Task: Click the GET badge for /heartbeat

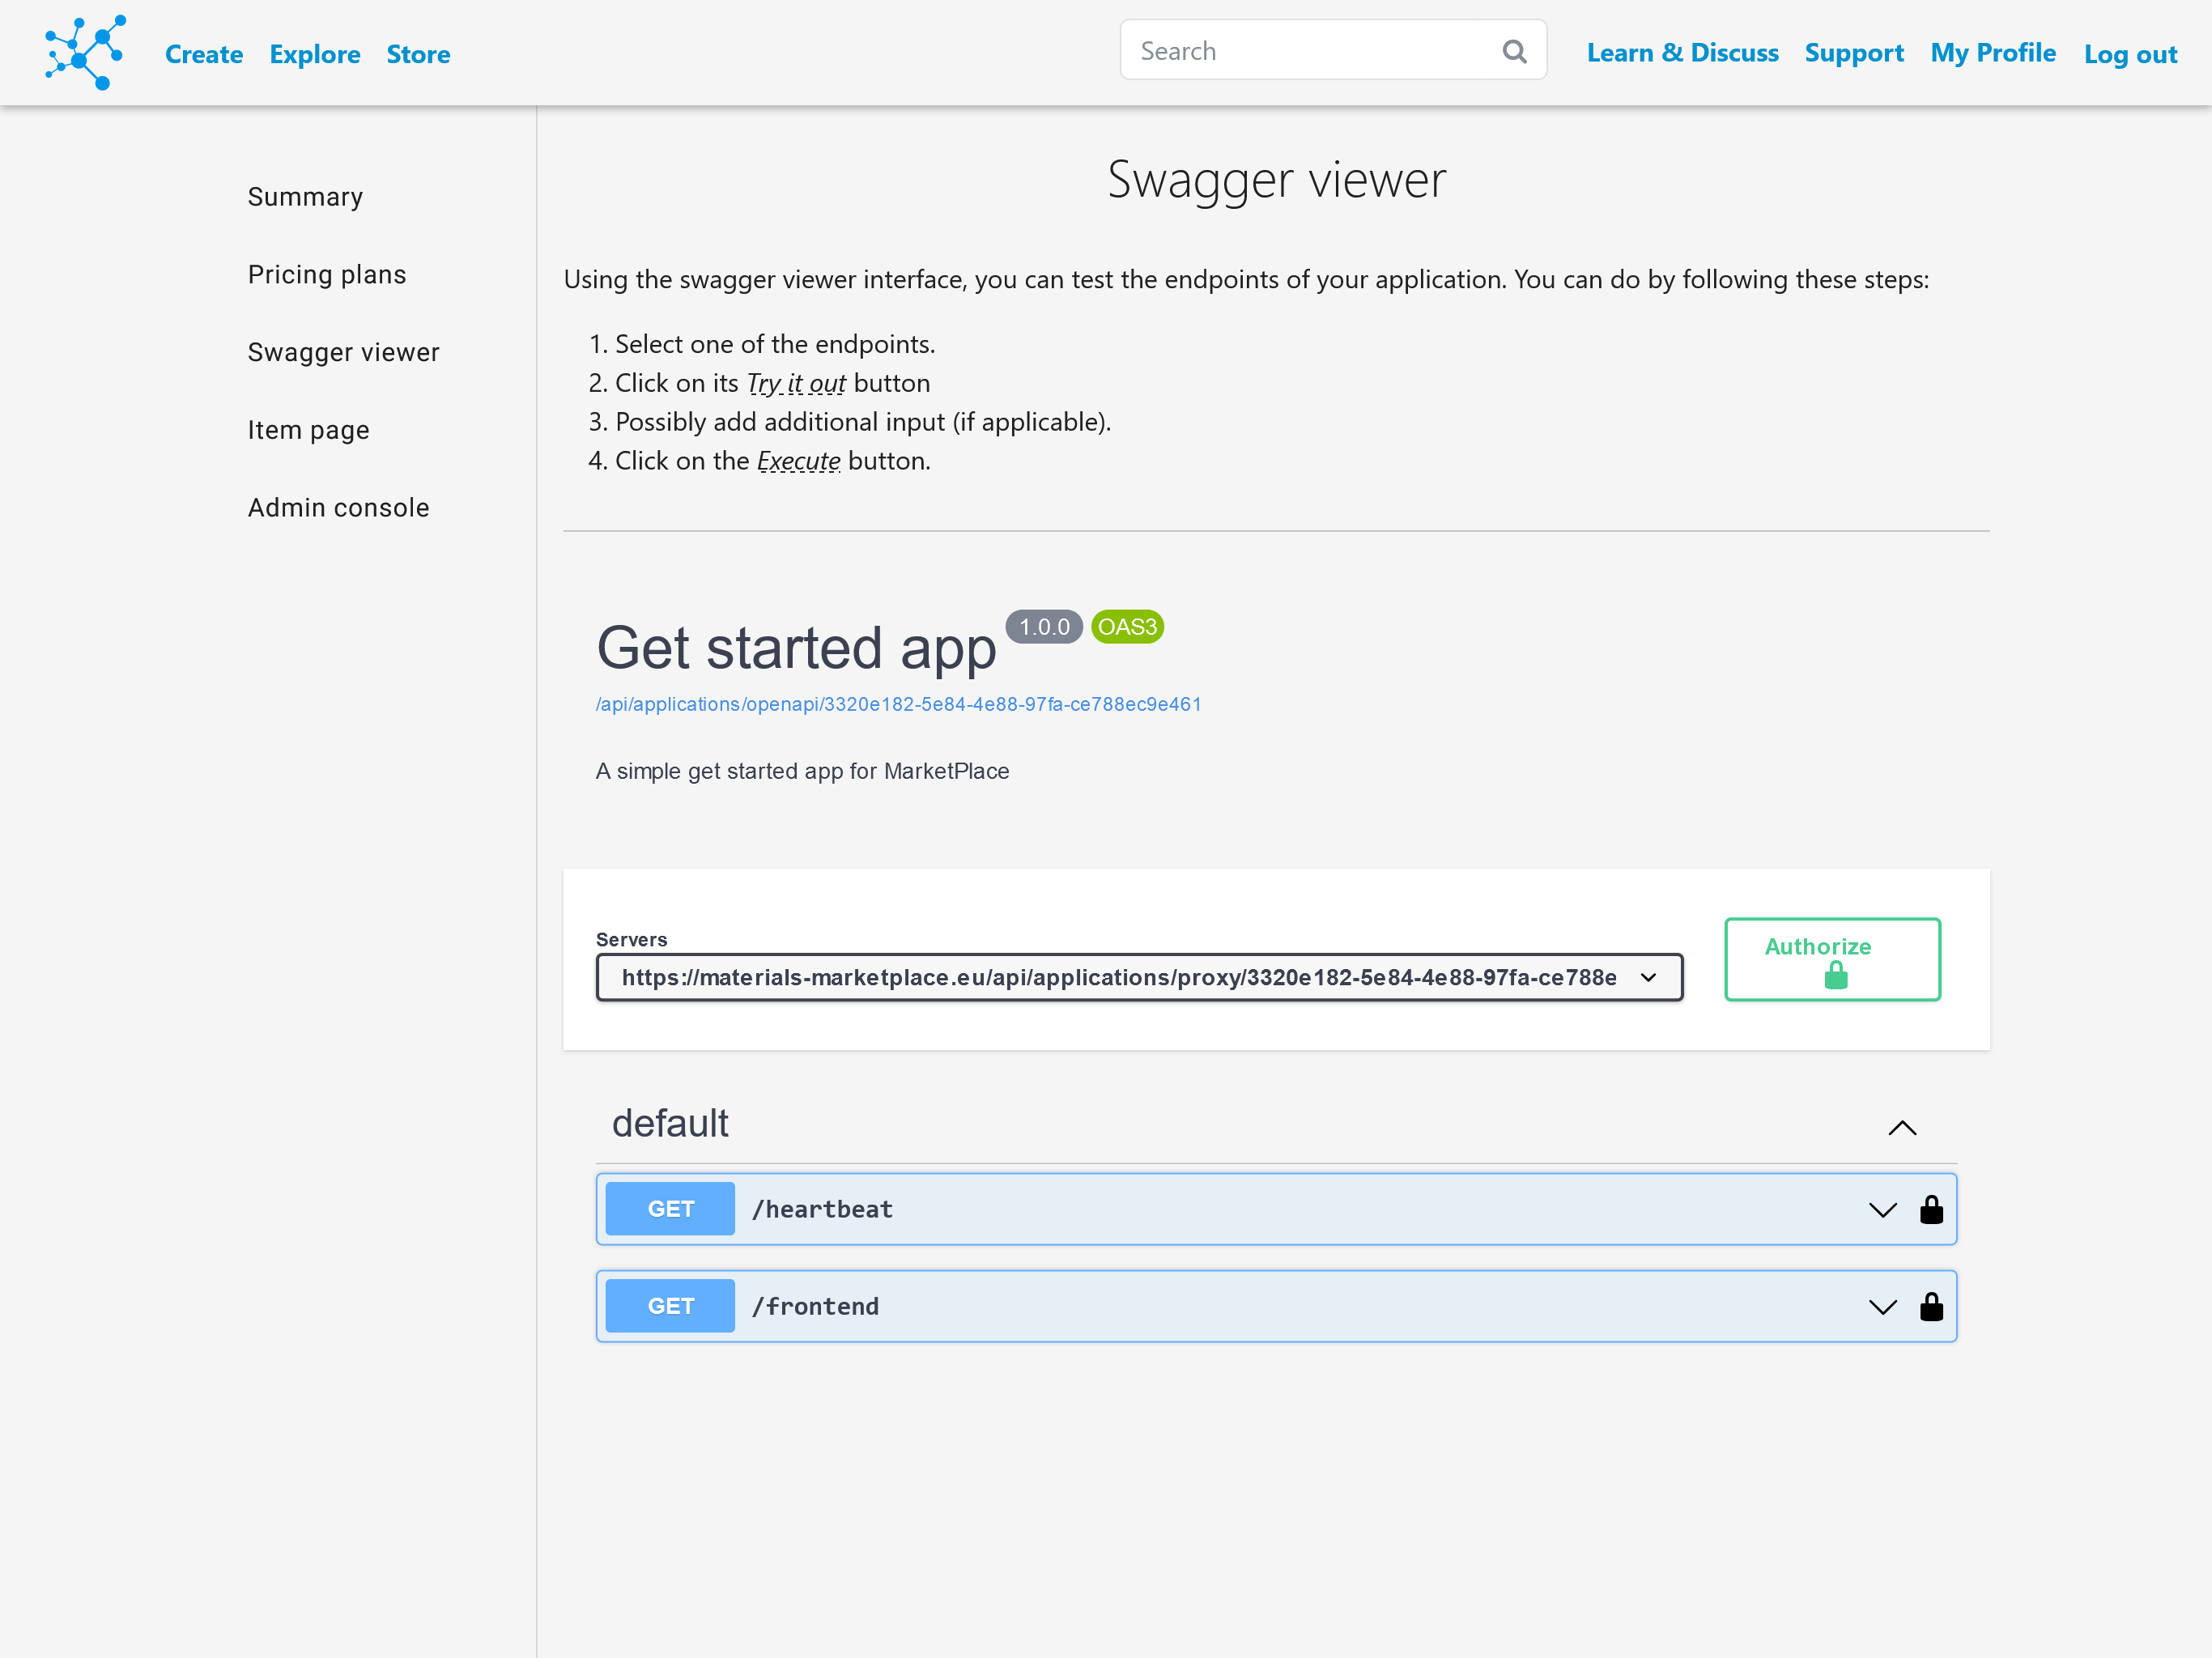Action: click(670, 1209)
